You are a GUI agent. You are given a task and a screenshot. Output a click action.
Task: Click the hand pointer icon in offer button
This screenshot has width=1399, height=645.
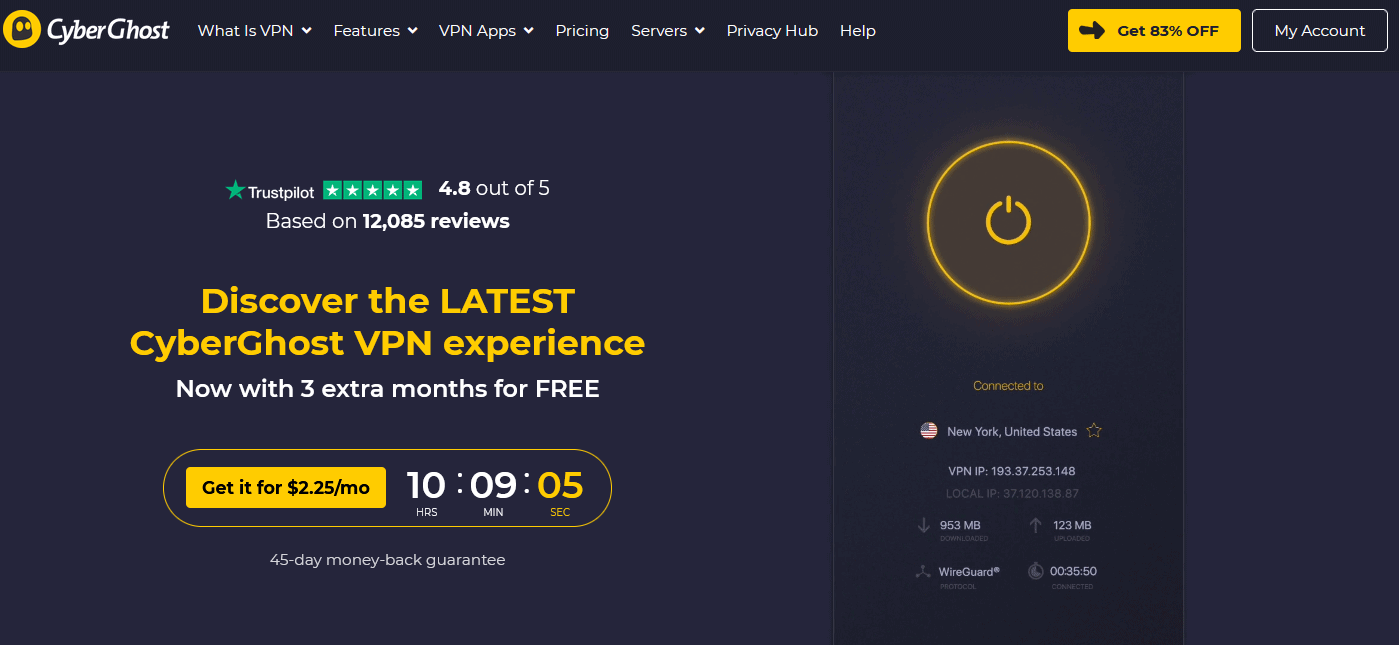point(1094,31)
